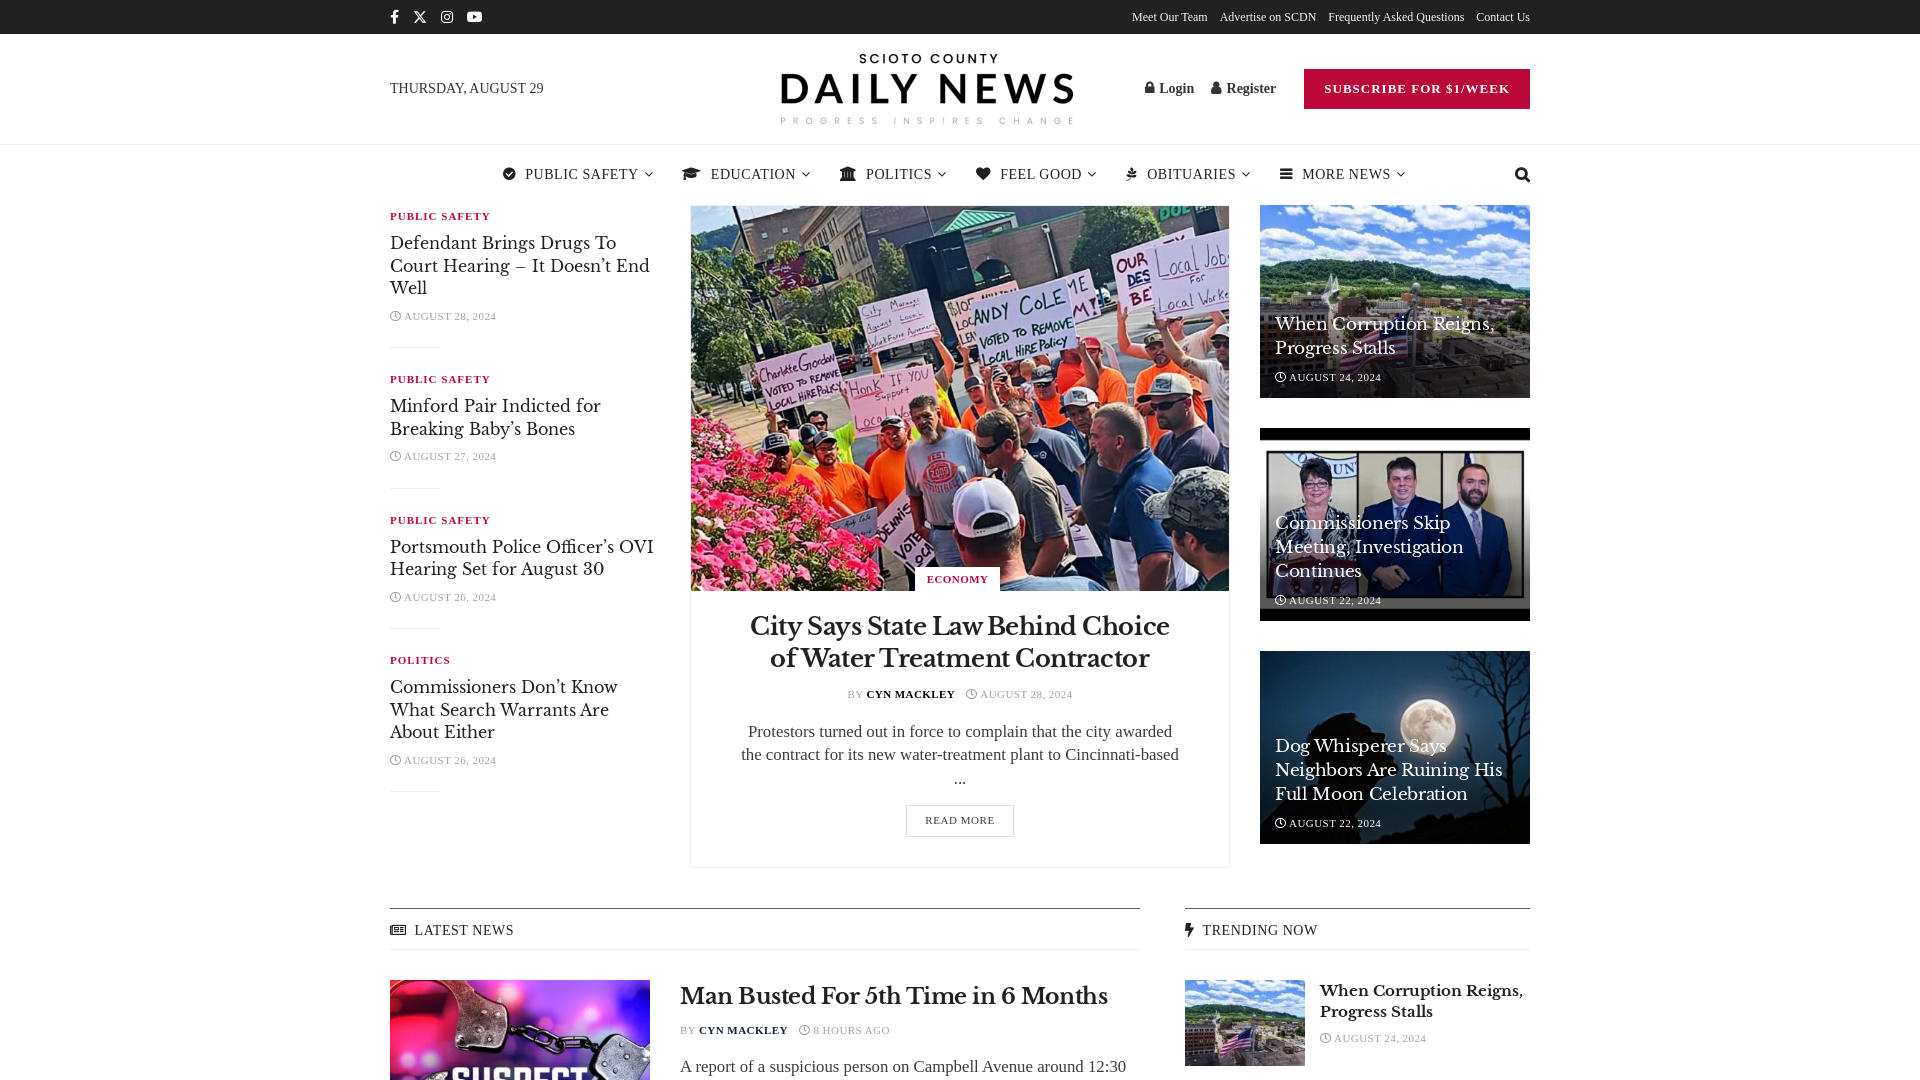Click author Cyn Mackley on featured article

pos(910,694)
